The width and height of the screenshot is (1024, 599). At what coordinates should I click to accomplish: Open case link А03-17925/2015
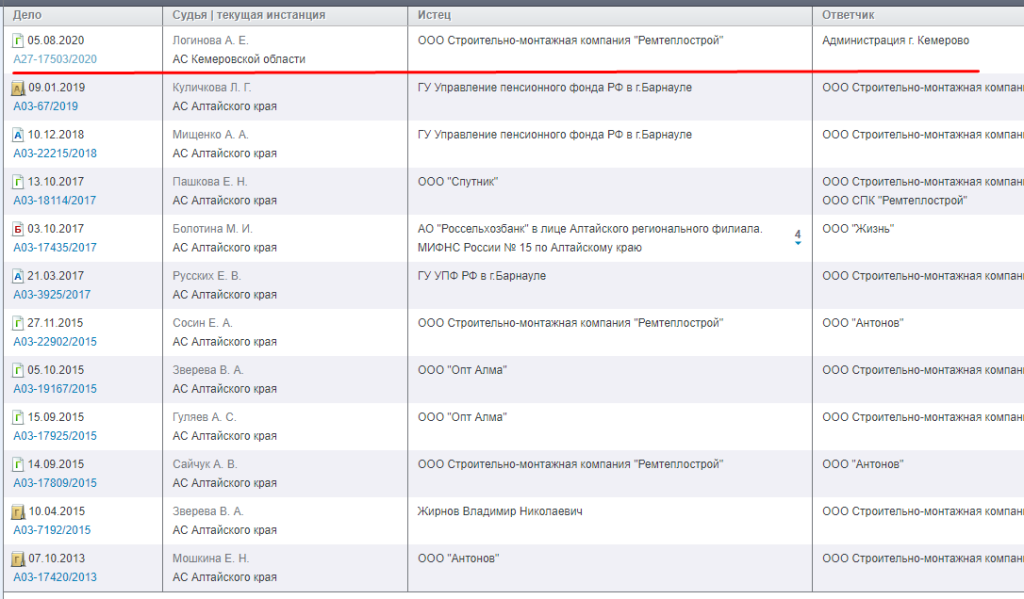[x=55, y=435]
